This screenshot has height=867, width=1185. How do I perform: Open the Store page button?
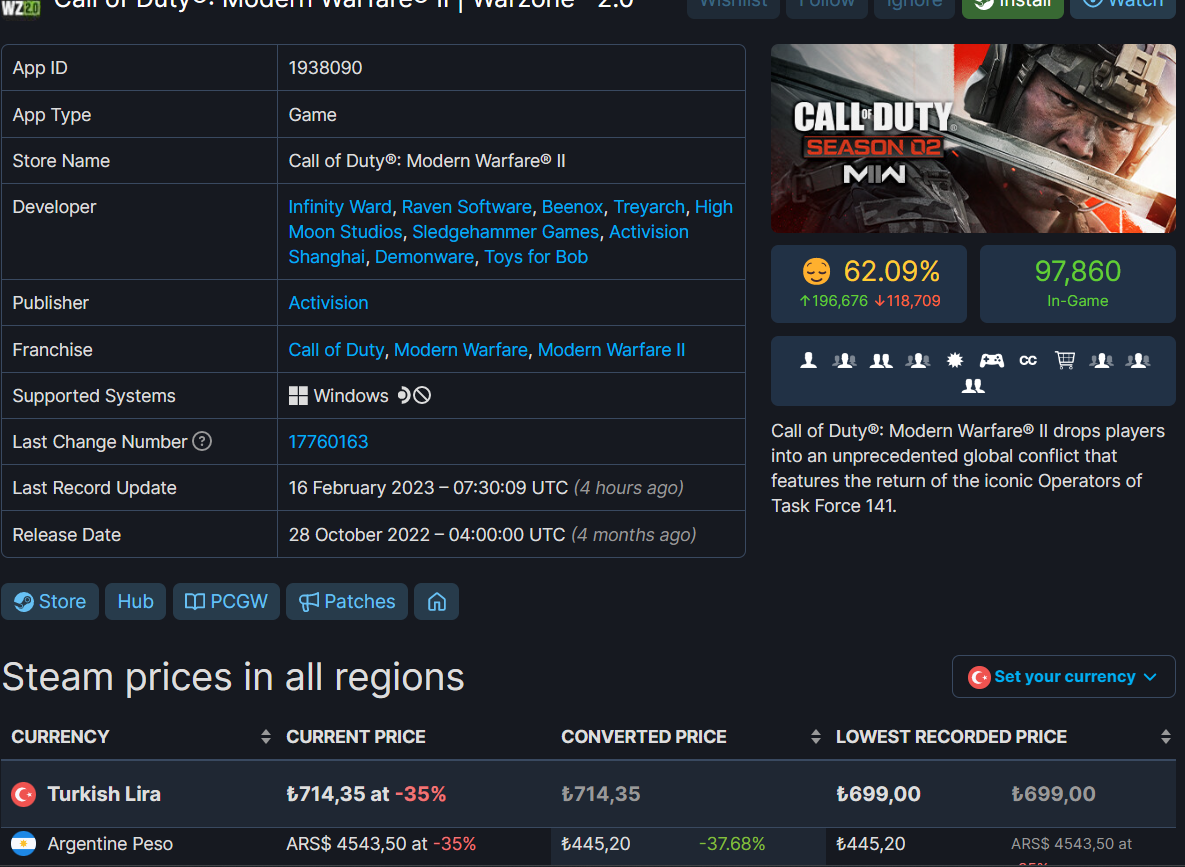[50, 602]
